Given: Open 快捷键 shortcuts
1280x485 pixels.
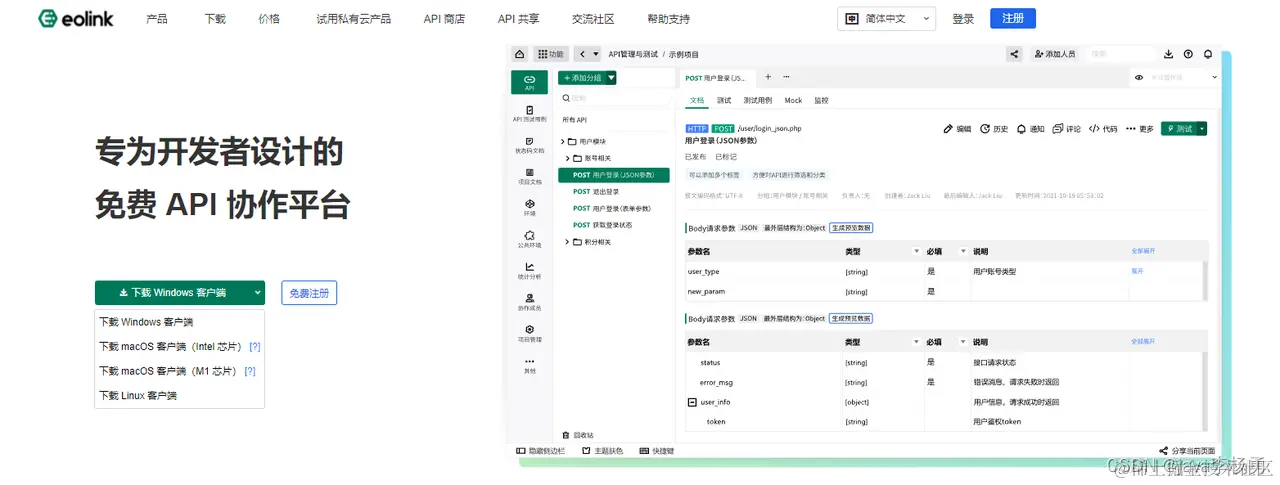Looking at the screenshot, I should [656, 451].
